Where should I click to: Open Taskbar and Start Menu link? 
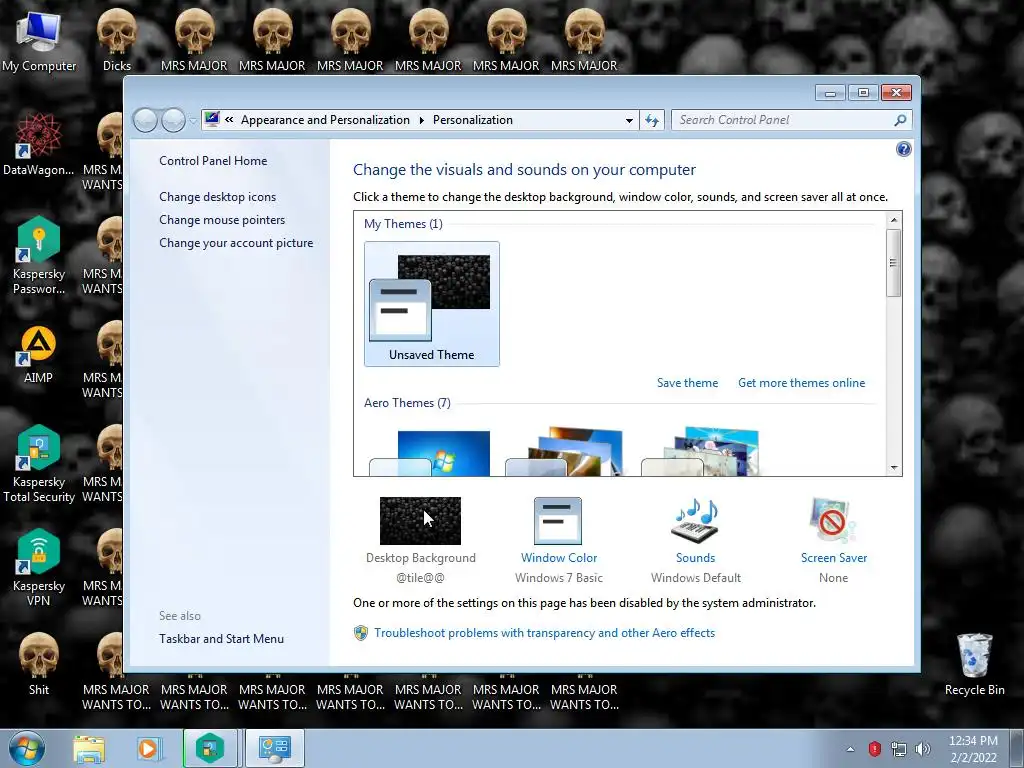[x=221, y=639]
